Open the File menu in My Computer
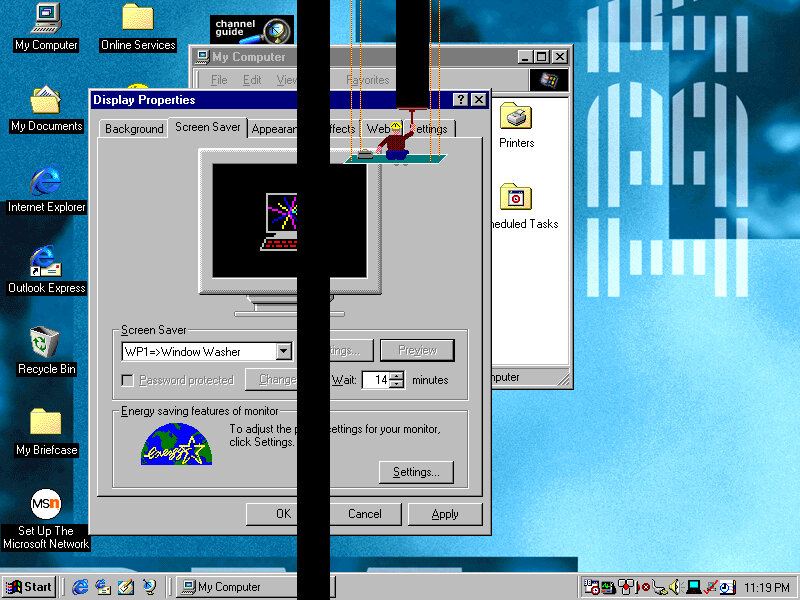The height and width of the screenshot is (600, 800). (x=219, y=80)
